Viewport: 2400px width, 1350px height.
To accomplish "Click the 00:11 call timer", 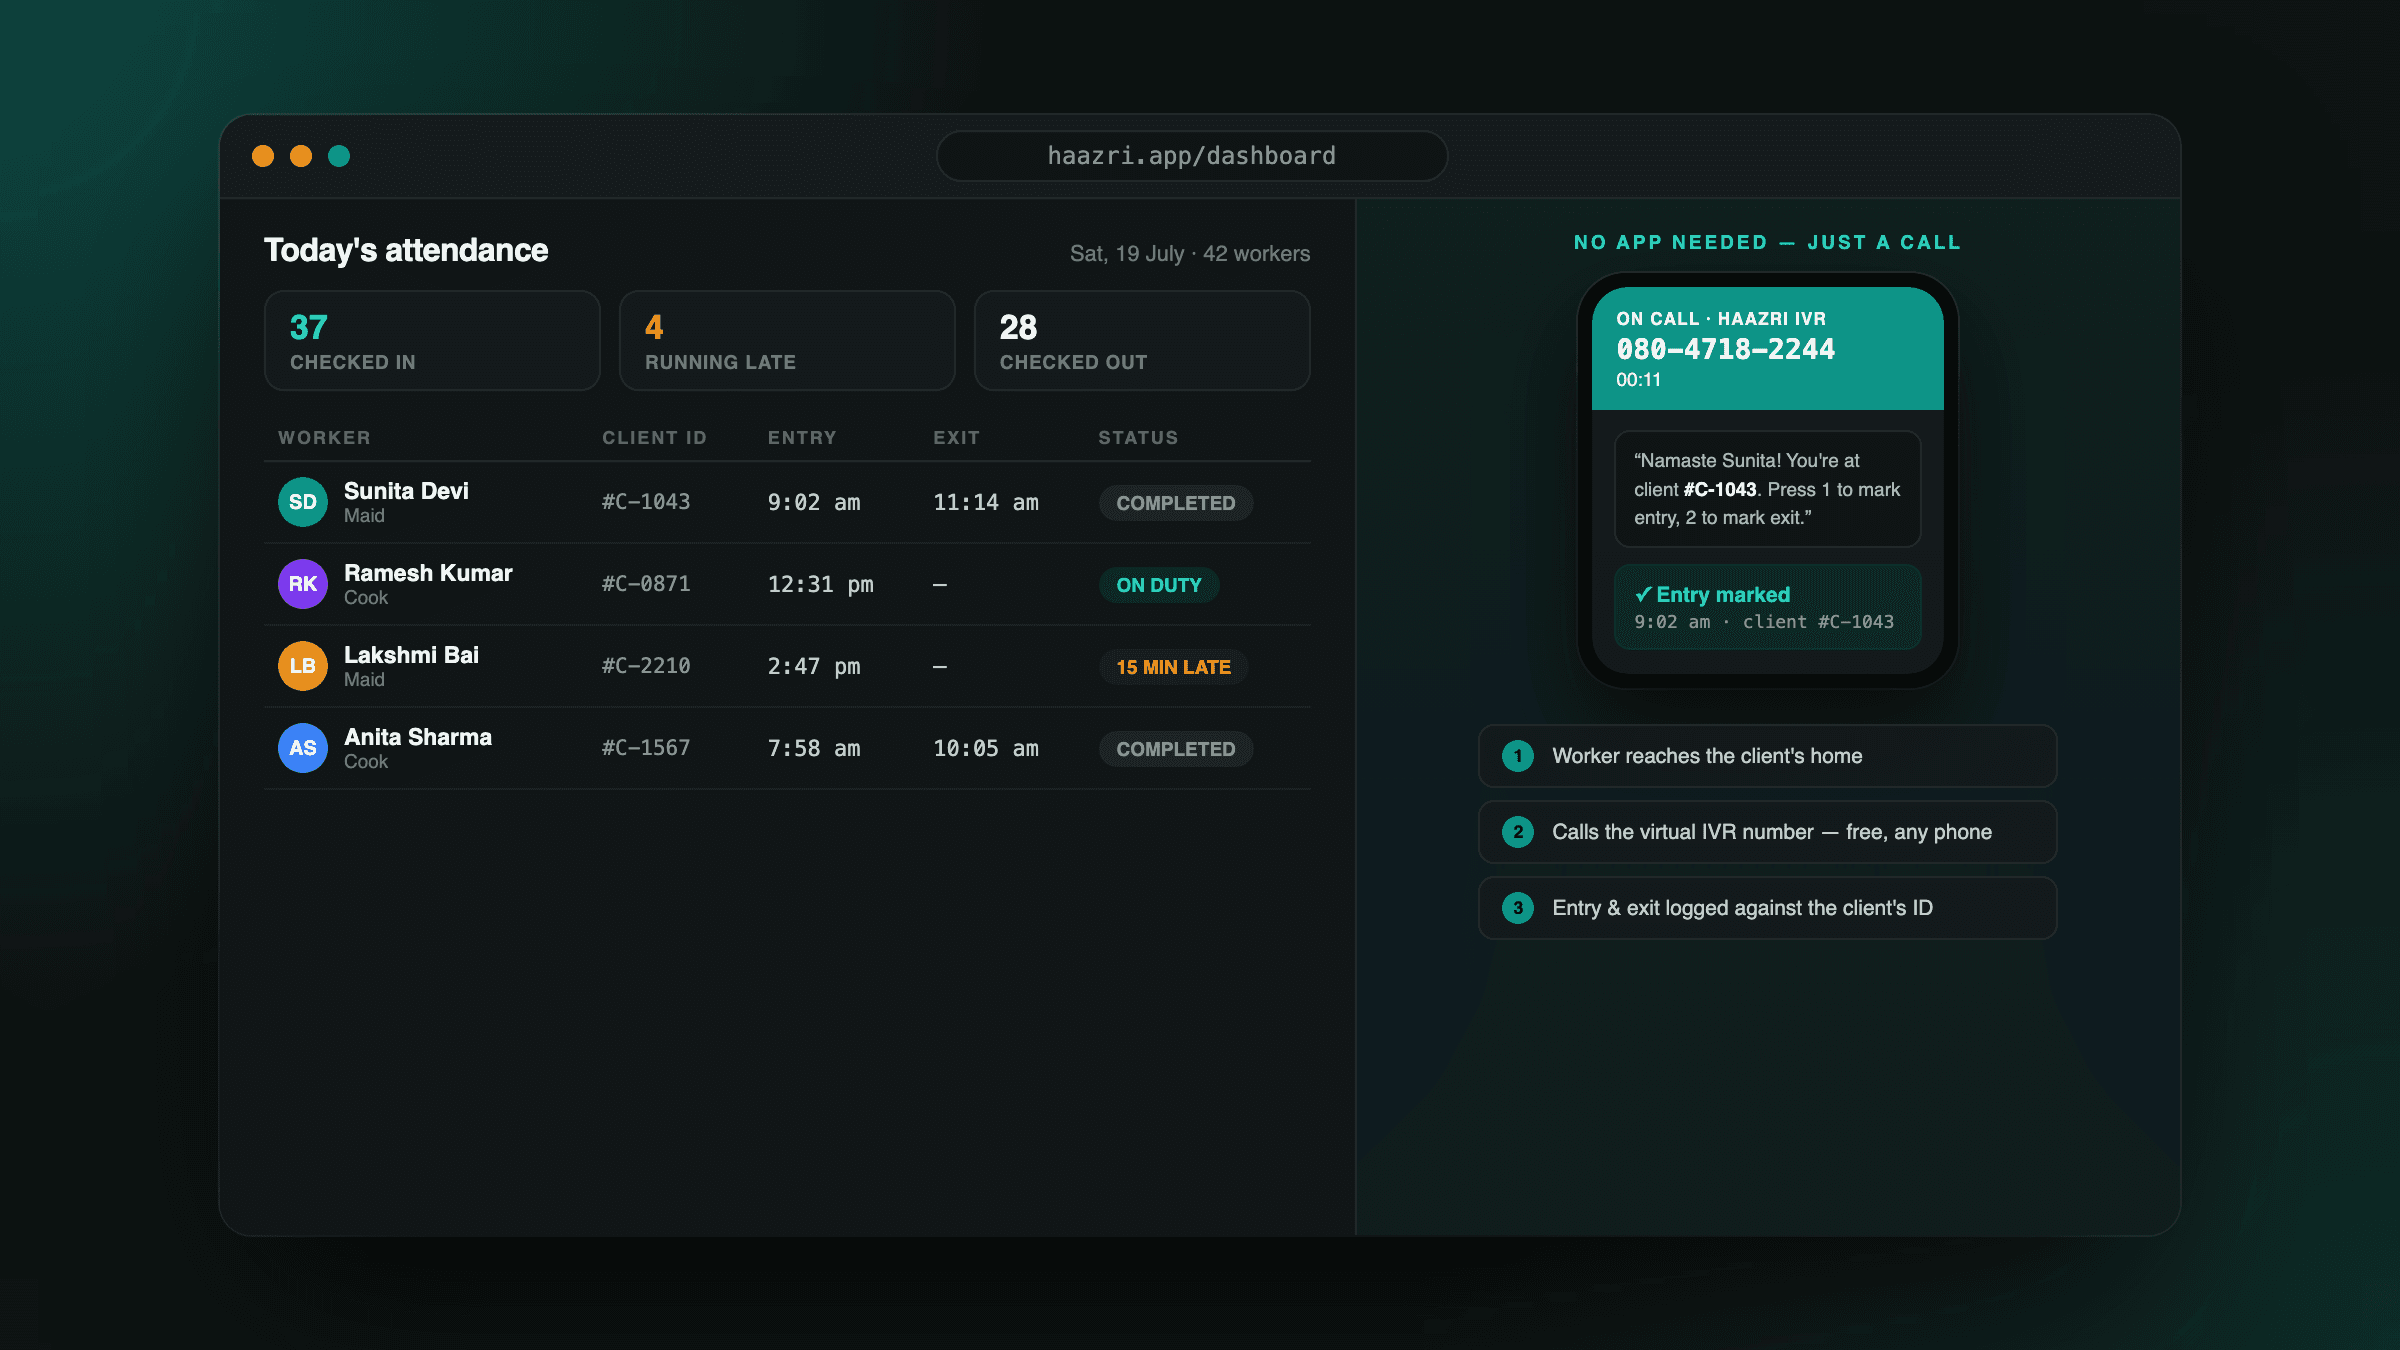I will pos(1638,380).
